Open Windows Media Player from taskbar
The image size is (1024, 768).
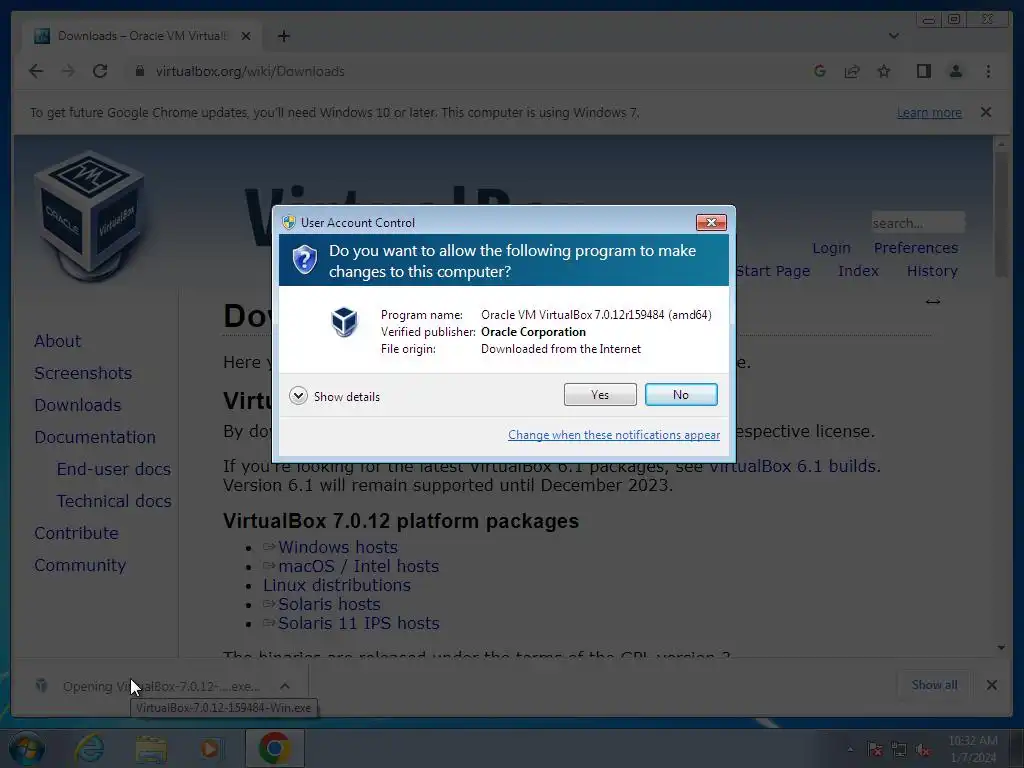(x=210, y=748)
